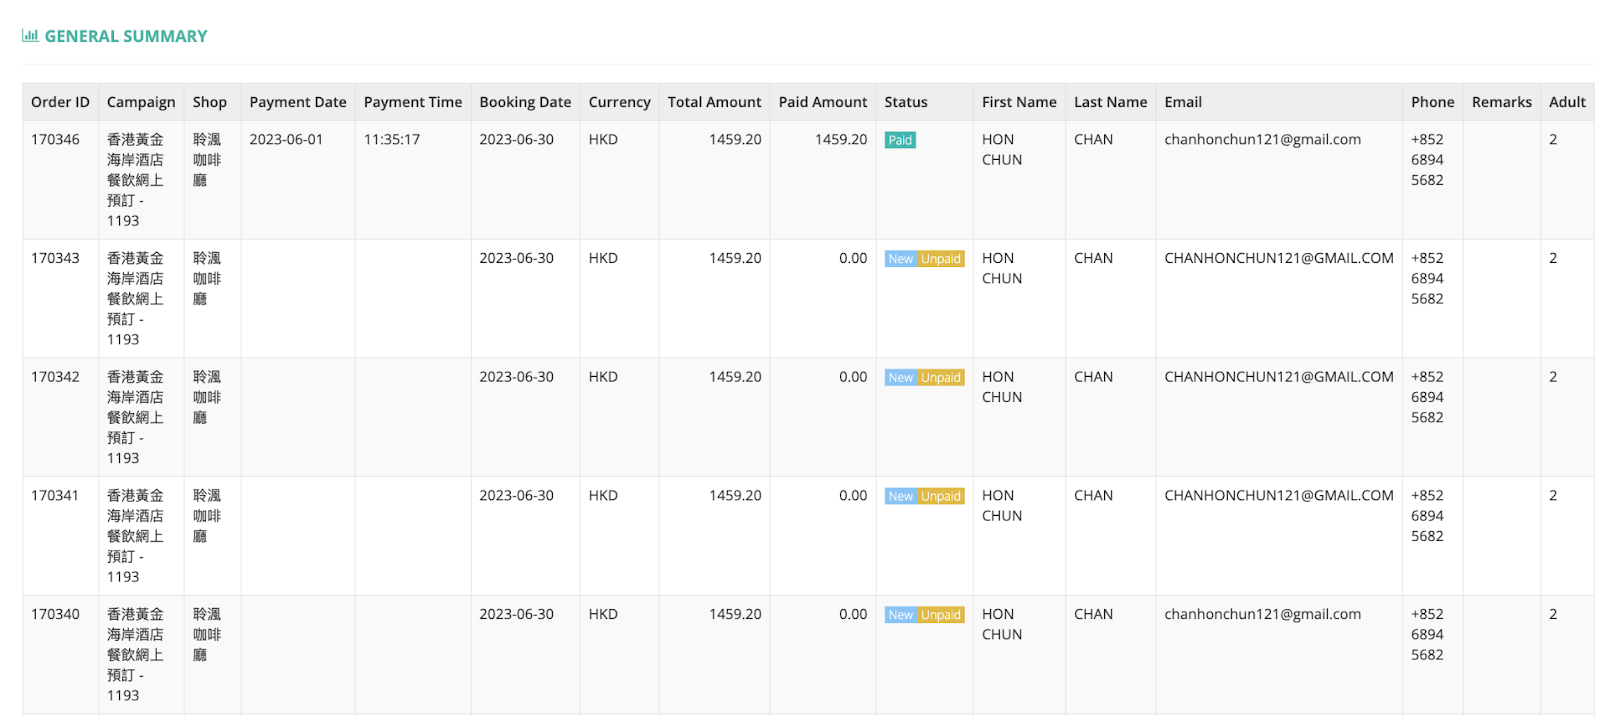Image resolution: width=1600 pixels, height=716 pixels.
Task: Click email of order 170340
Action: [x=1262, y=614]
